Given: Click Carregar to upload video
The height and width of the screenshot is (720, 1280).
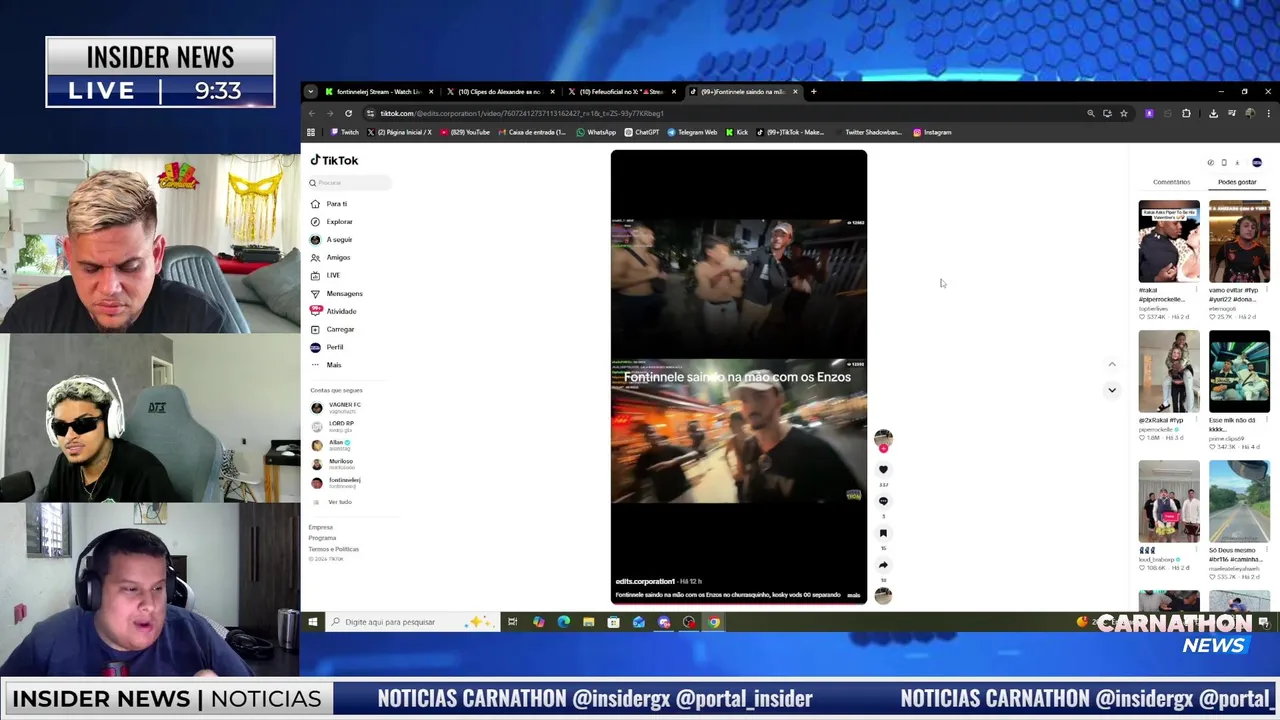Looking at the screenshot, I should pos(333,329).
